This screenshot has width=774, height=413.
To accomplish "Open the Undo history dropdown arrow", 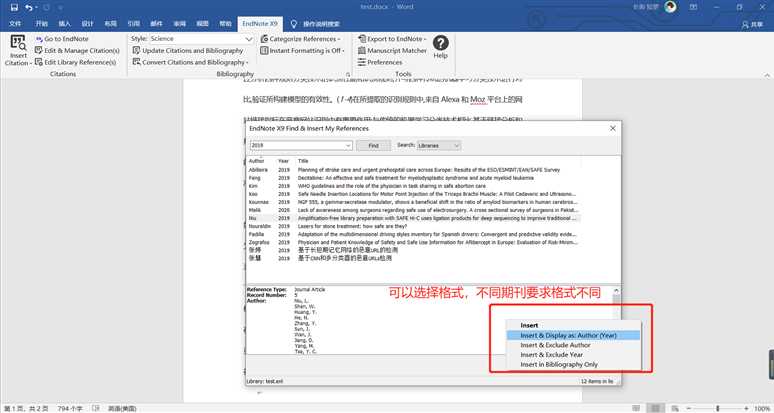I will pos(37,7).
